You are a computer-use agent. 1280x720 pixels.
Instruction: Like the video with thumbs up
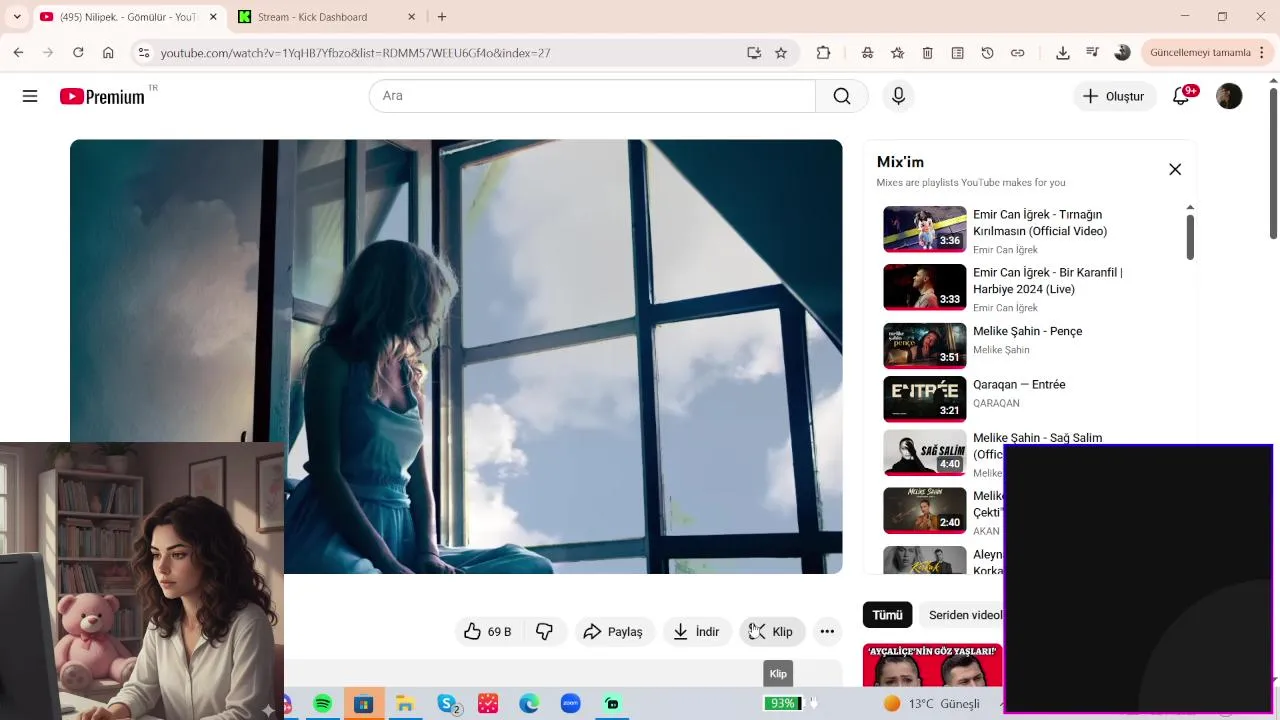pyautogui.click(x=488, y=631)
